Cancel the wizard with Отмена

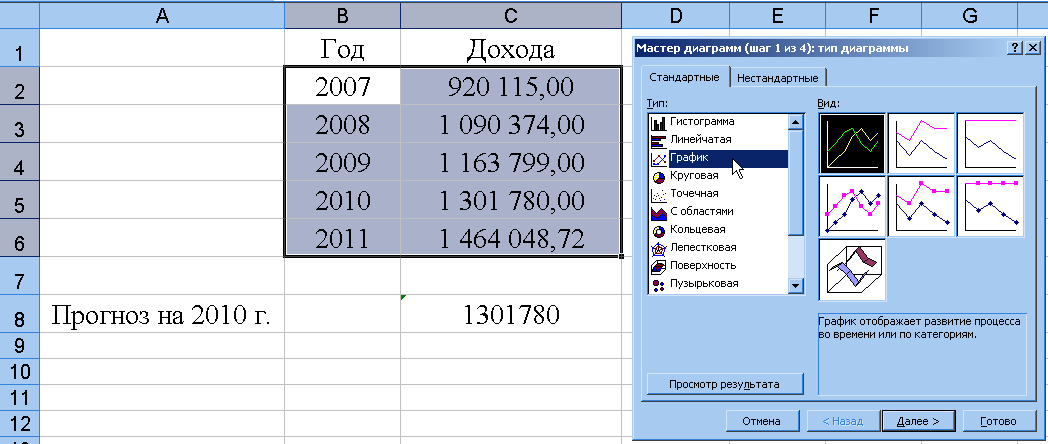762,421
